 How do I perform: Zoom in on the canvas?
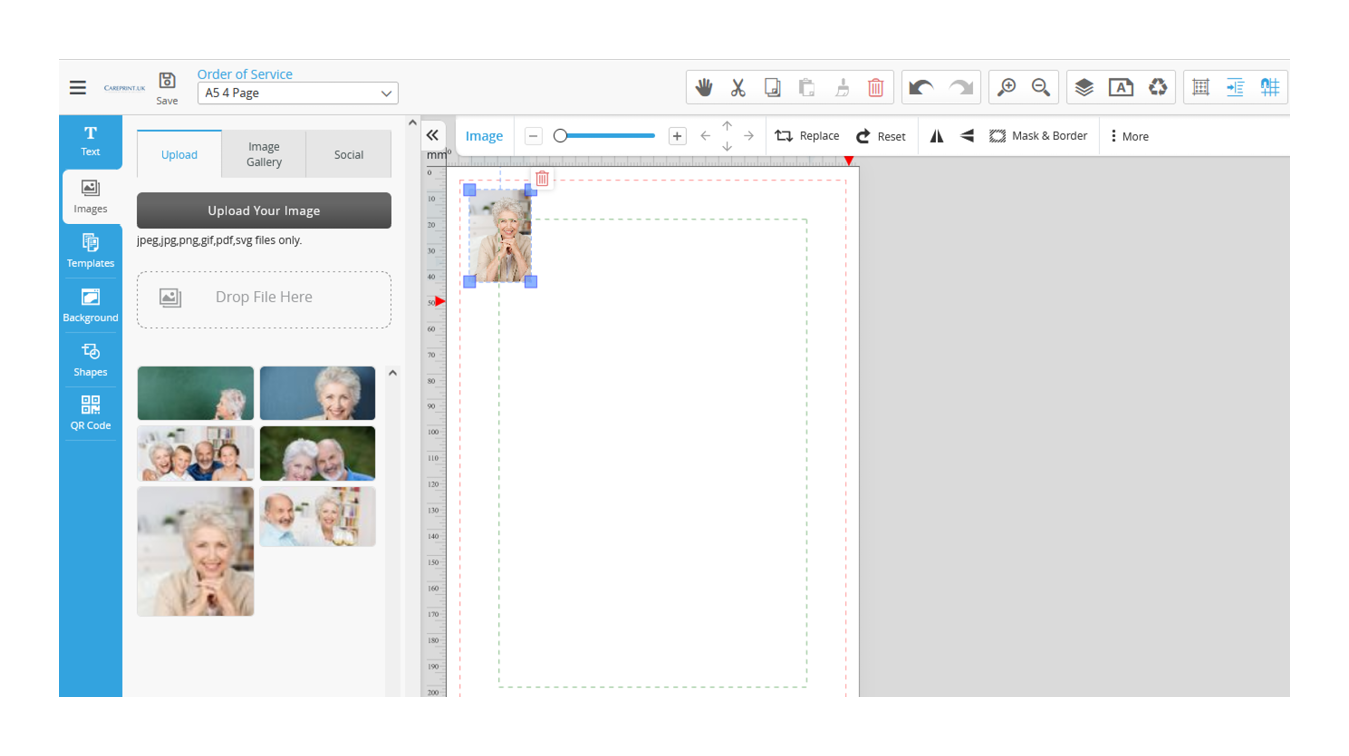coord(1006,88)
